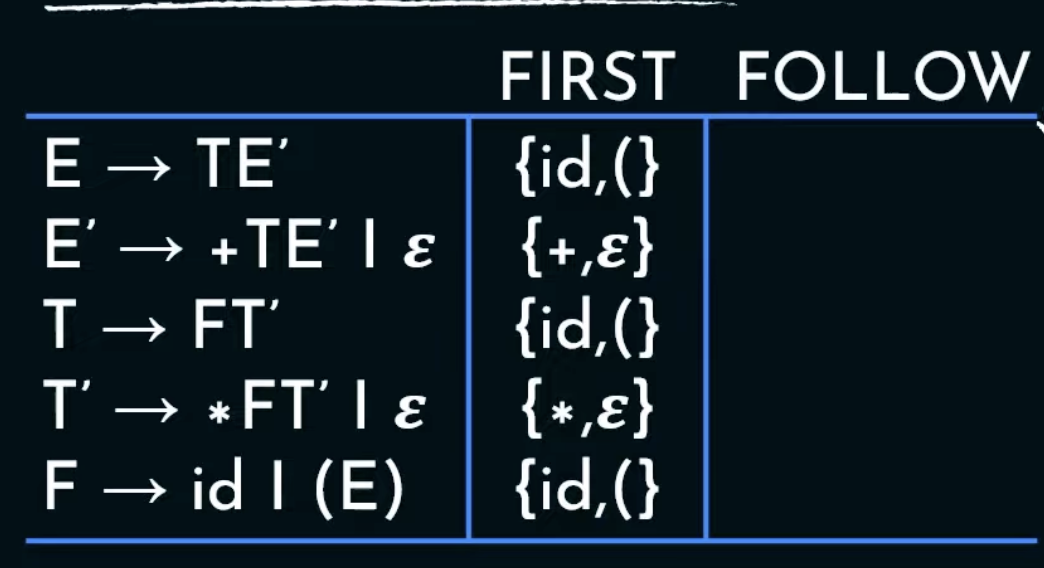1044x568 pixels.
Task: Click the empty FOLLOW cell for F
Action: tap(870, 487)
